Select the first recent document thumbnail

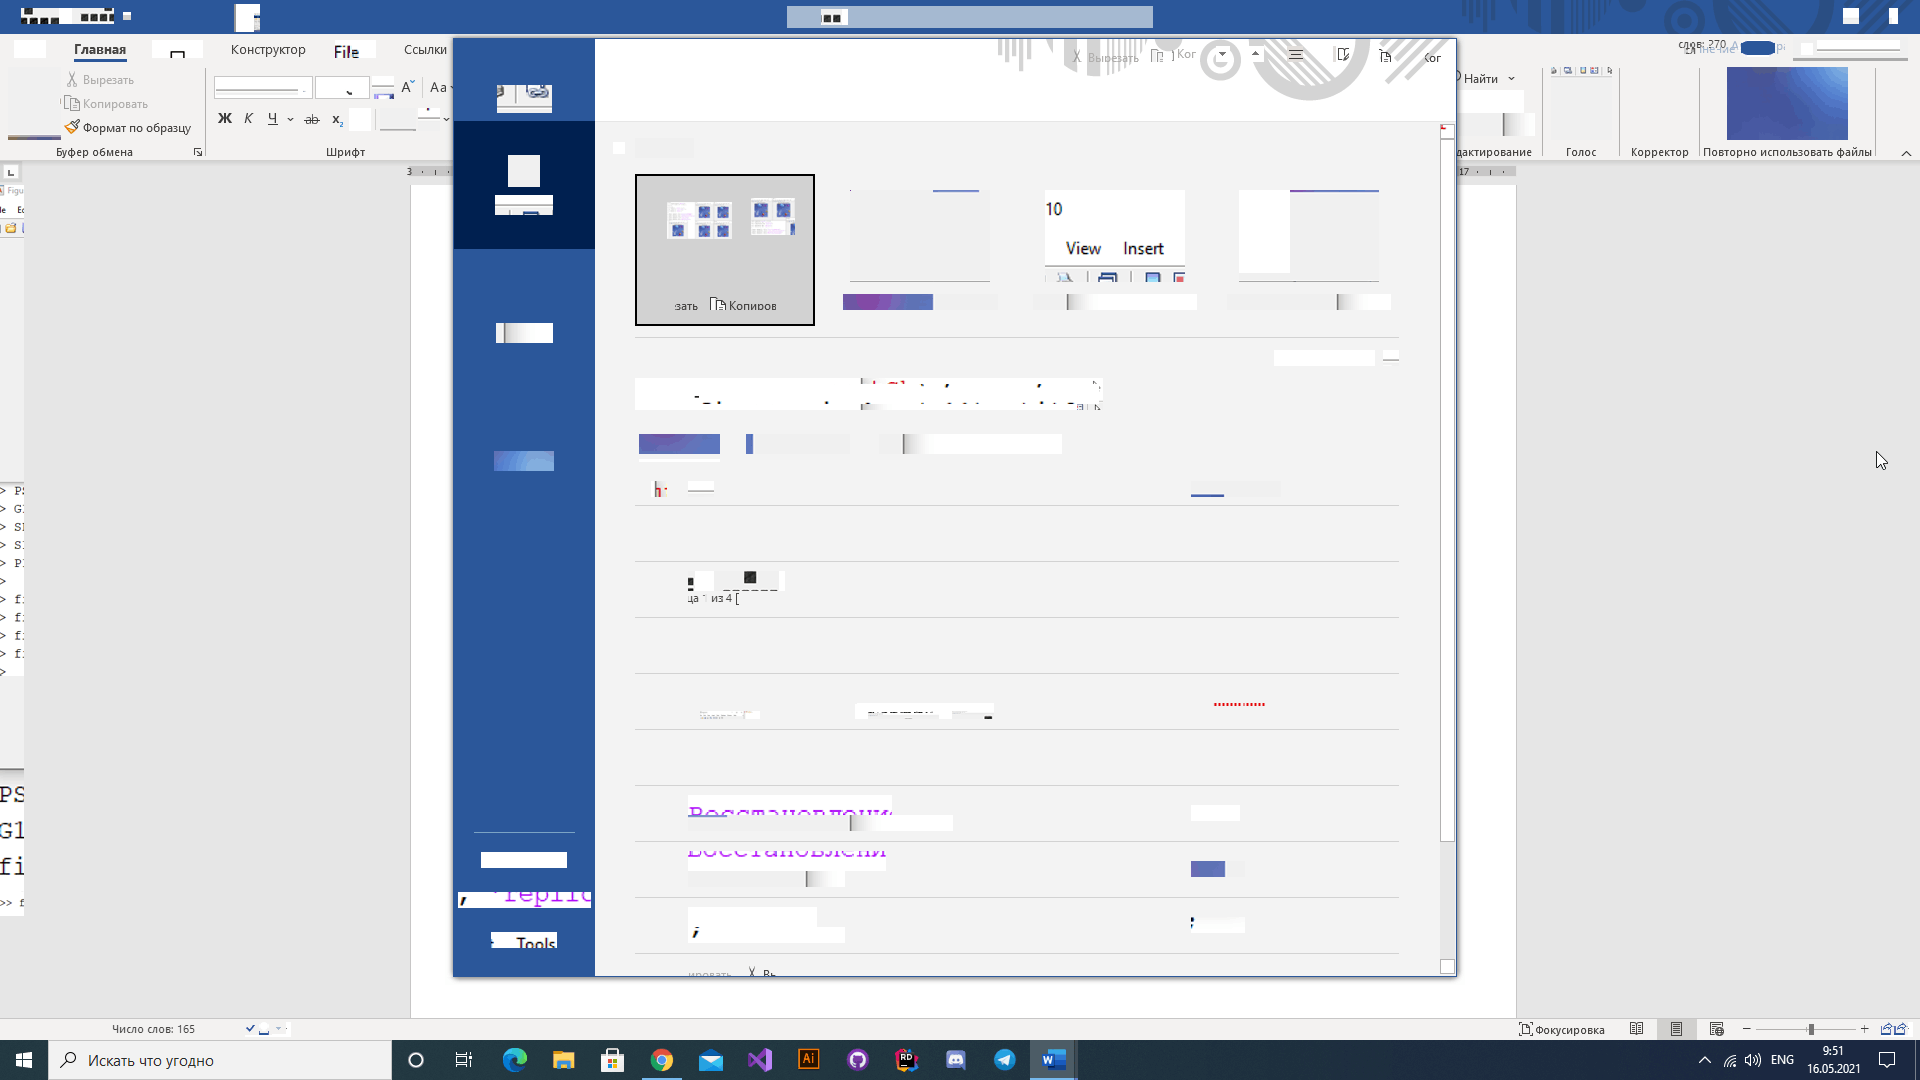coord(725,250)
